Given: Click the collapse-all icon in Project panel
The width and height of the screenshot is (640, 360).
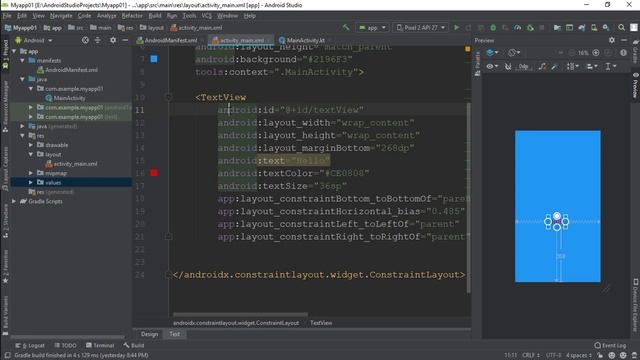Looking at the screenshot, I should click(x=98, y=40).
